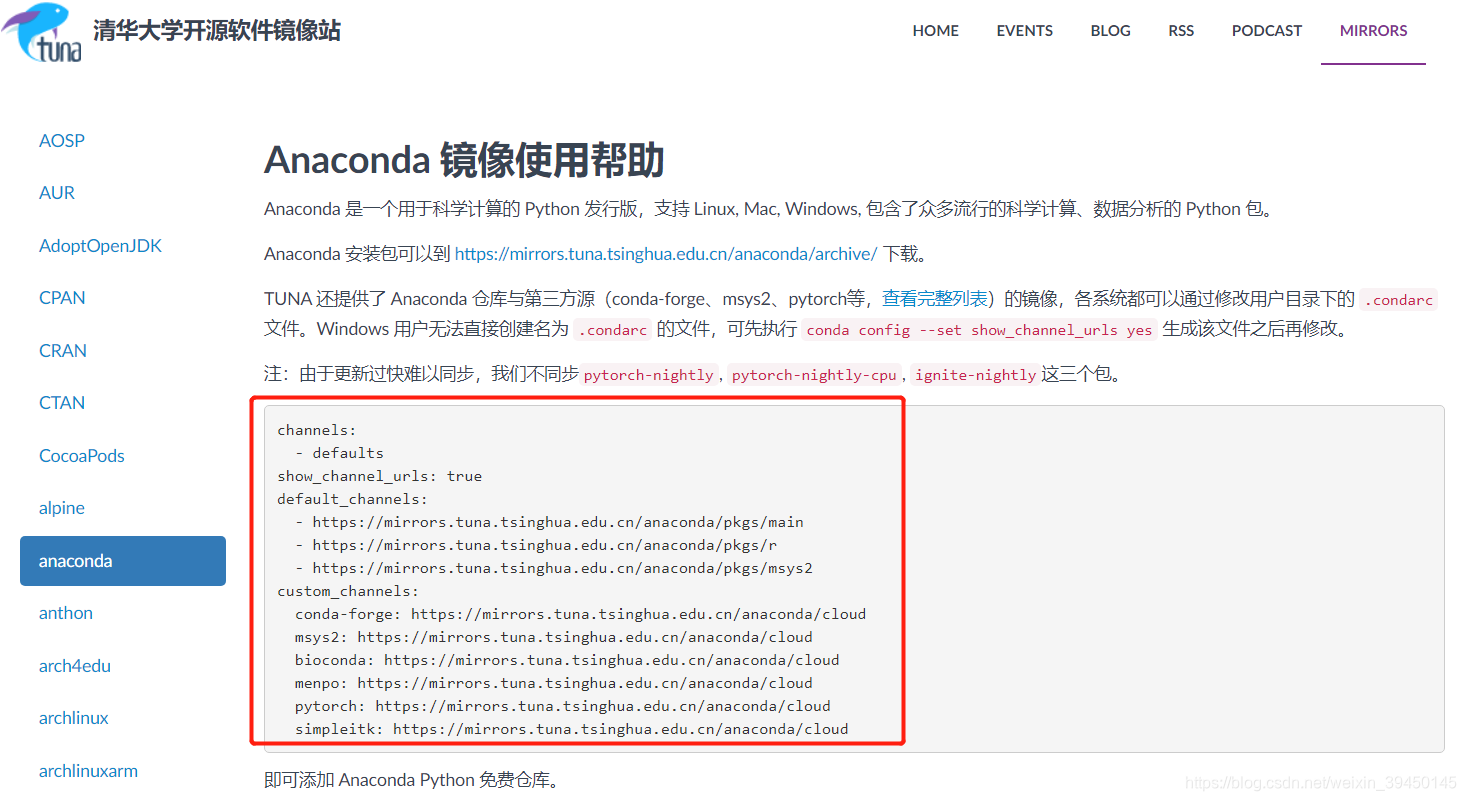This screenshot has height=801, width=1466.
Task: Open archlinux in the sidebar
Action: point(74,718)
